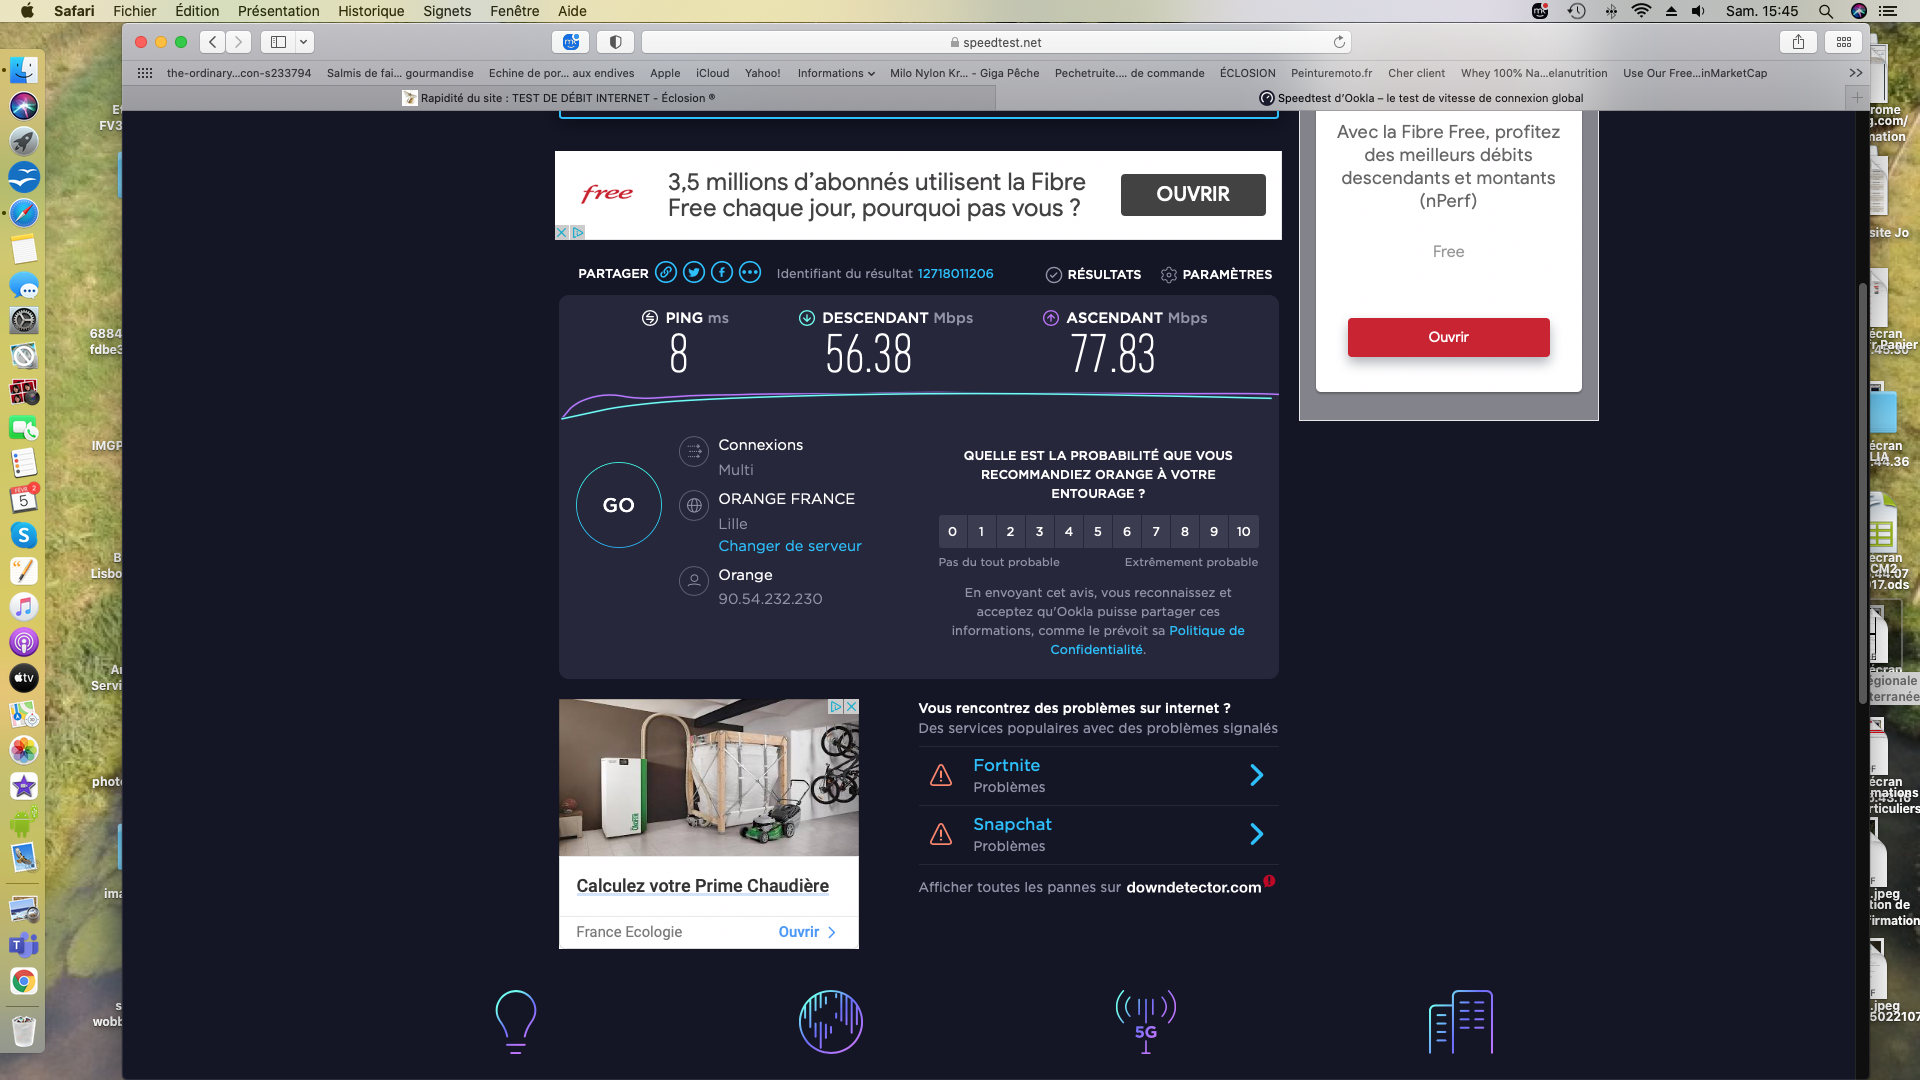This screenshot has width=1920, height=1080.
Task: Select rating 6 for Orange recommendation
Action: click(1126, 531)
